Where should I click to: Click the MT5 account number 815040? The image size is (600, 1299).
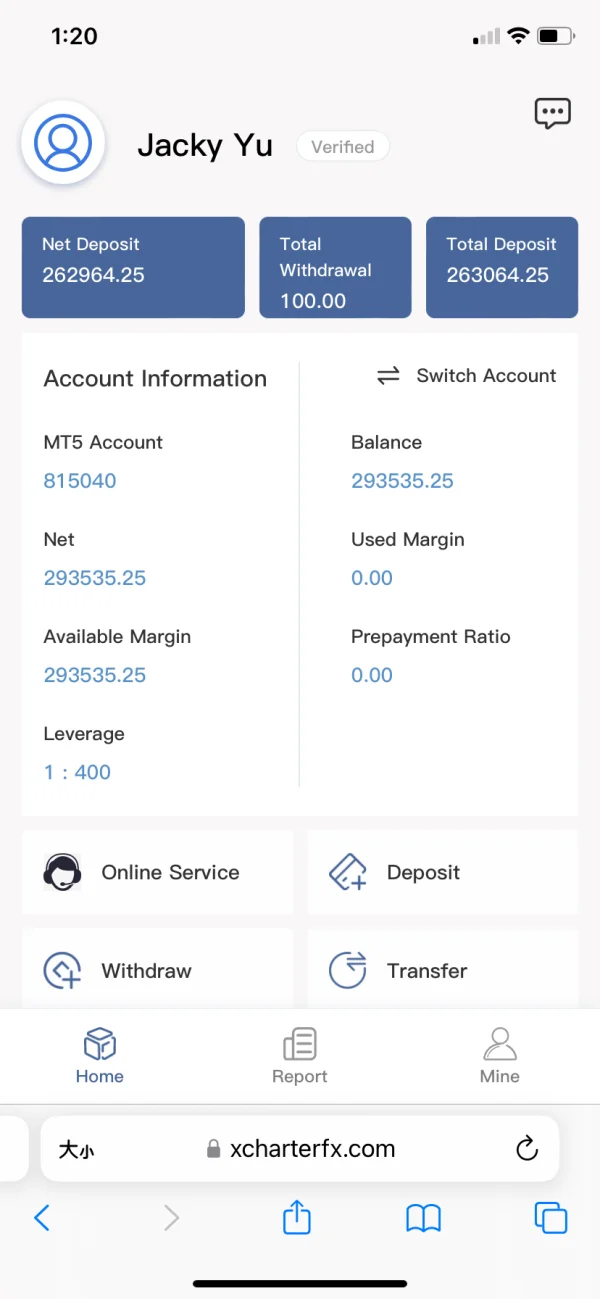(80, 481)
